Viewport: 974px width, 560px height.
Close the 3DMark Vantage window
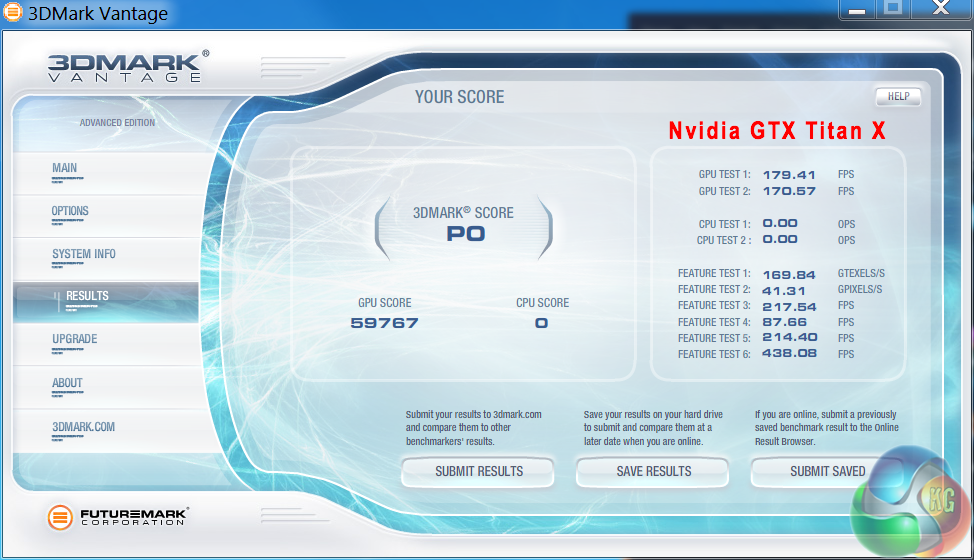tap(941, 9)
